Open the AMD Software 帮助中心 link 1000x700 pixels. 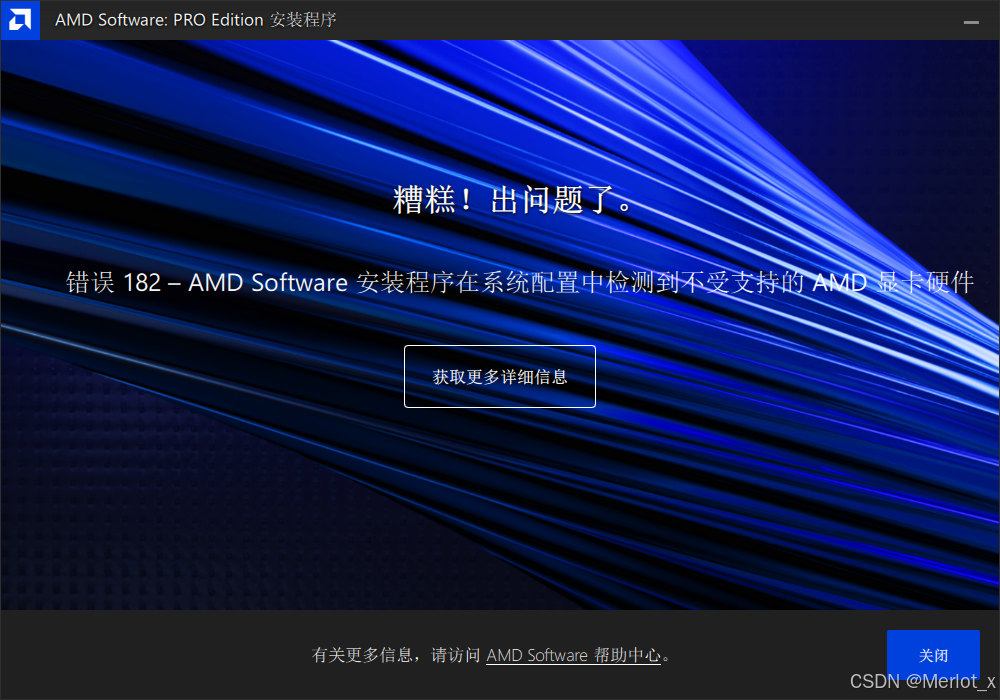(573, 655)
